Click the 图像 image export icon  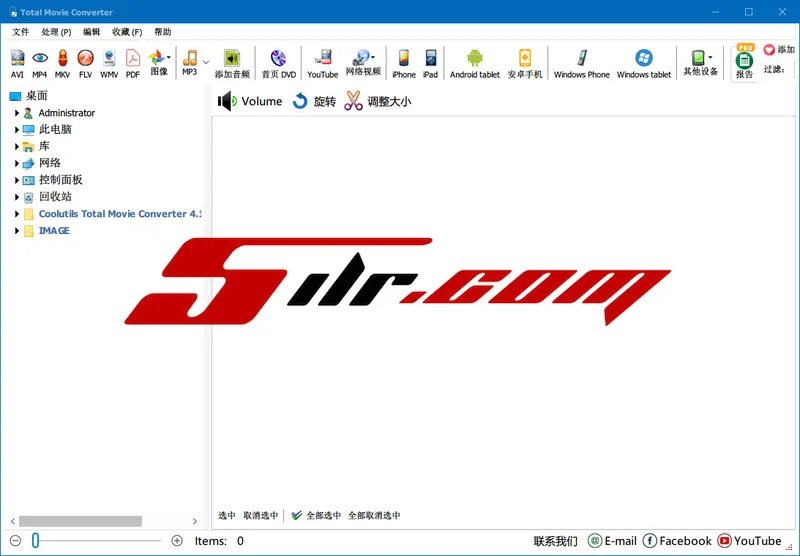tap(159, 62)
